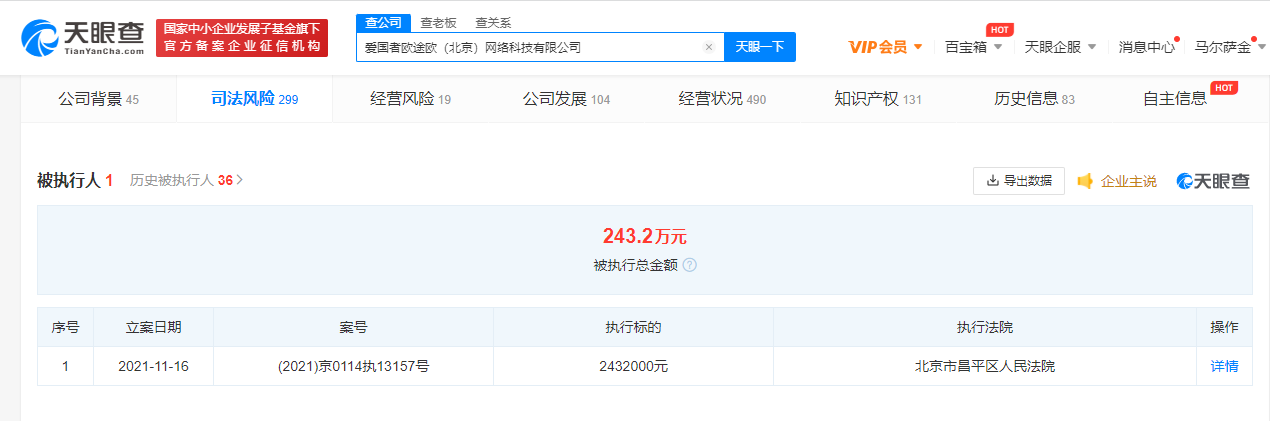Open 详情 for case 13157号
This screenshot has width=1270, height=421.
[1224, 367]
